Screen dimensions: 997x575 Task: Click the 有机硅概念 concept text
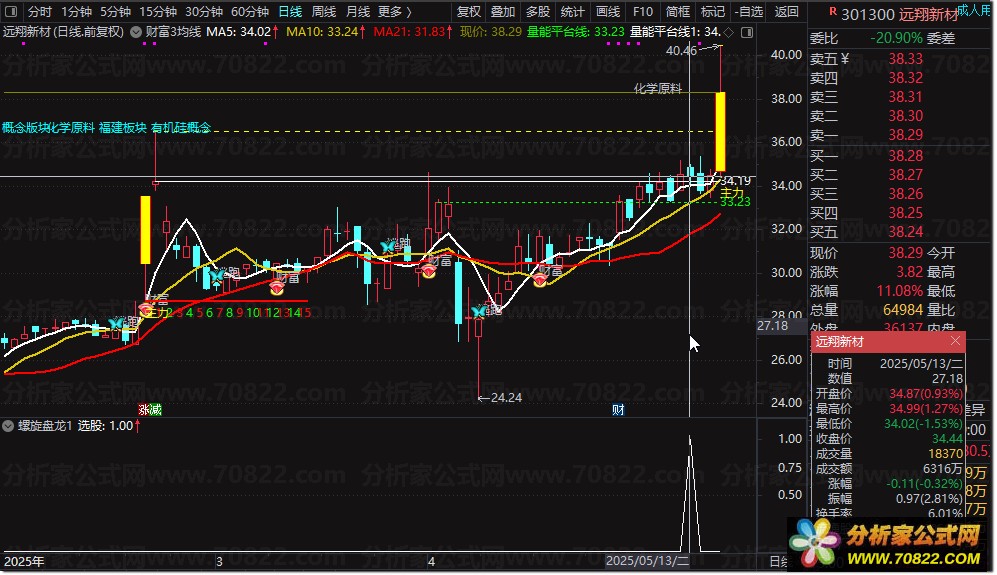pos(181,128)
